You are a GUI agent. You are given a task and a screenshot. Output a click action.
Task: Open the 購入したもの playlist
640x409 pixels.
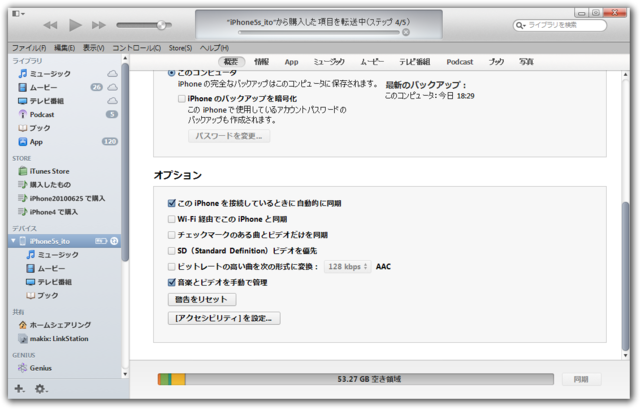click(x=44, y=184)
